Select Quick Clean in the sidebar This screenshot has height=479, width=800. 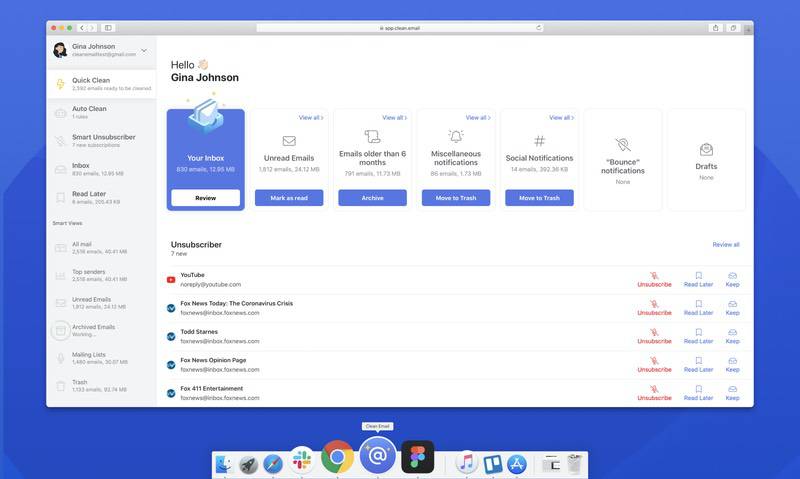click(102, 84)
